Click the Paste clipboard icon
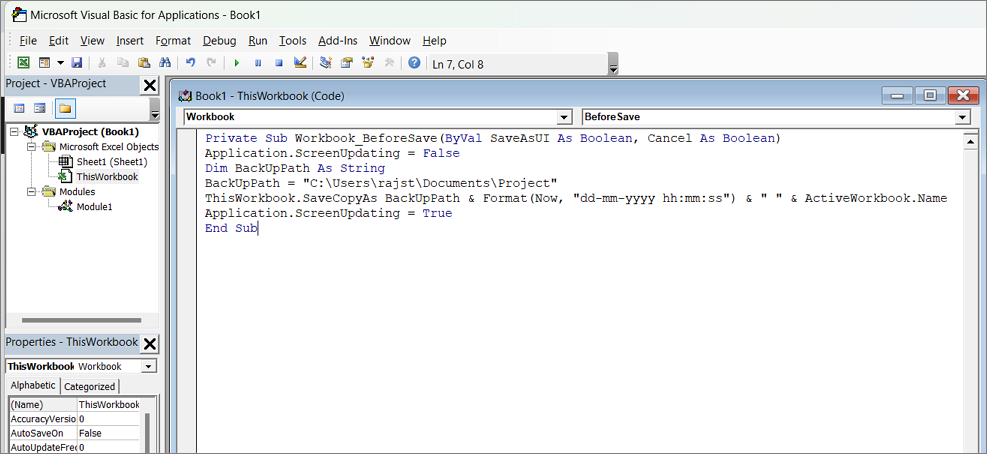The width and height of the screenshot is (987, 454). tap(144, 63)
